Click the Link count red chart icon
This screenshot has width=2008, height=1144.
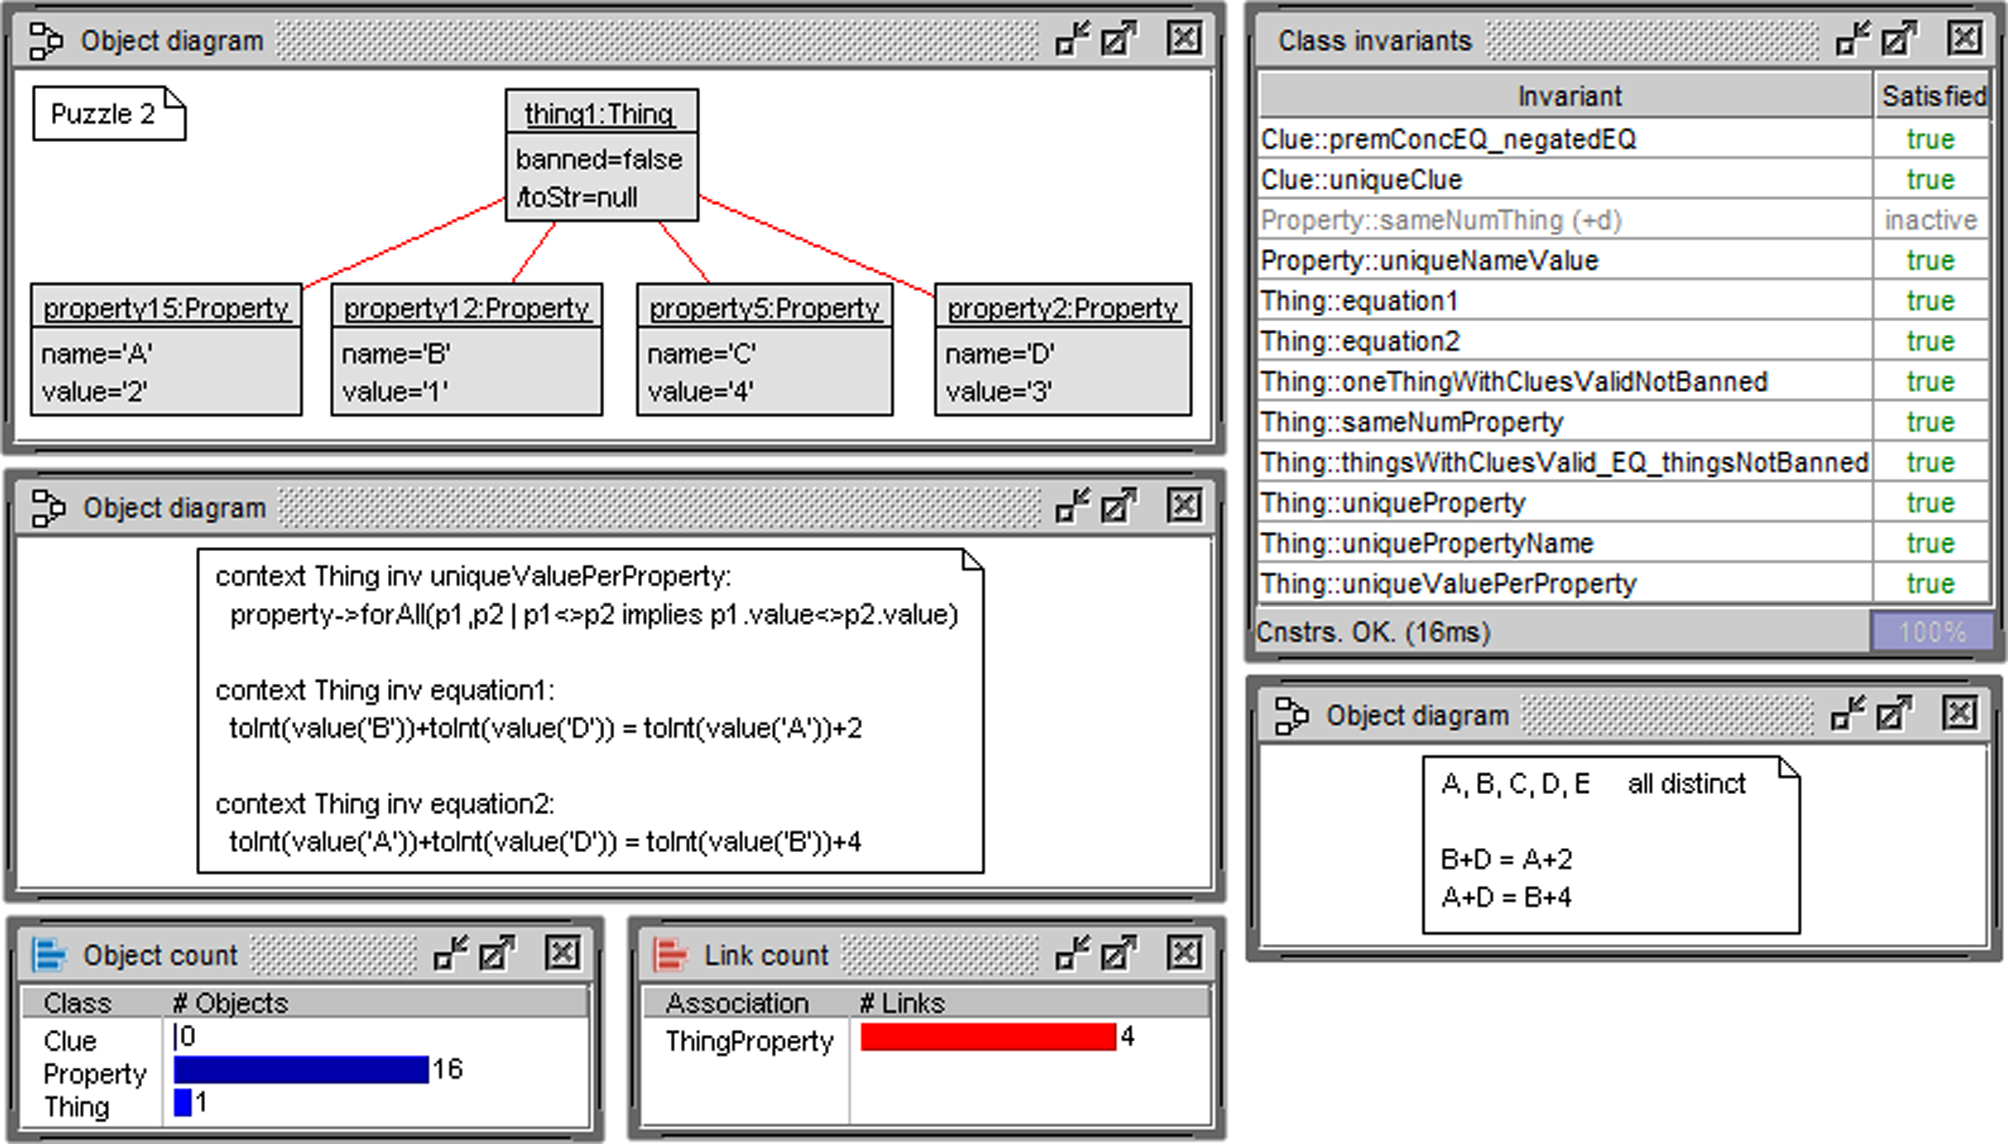coord(669,954)
